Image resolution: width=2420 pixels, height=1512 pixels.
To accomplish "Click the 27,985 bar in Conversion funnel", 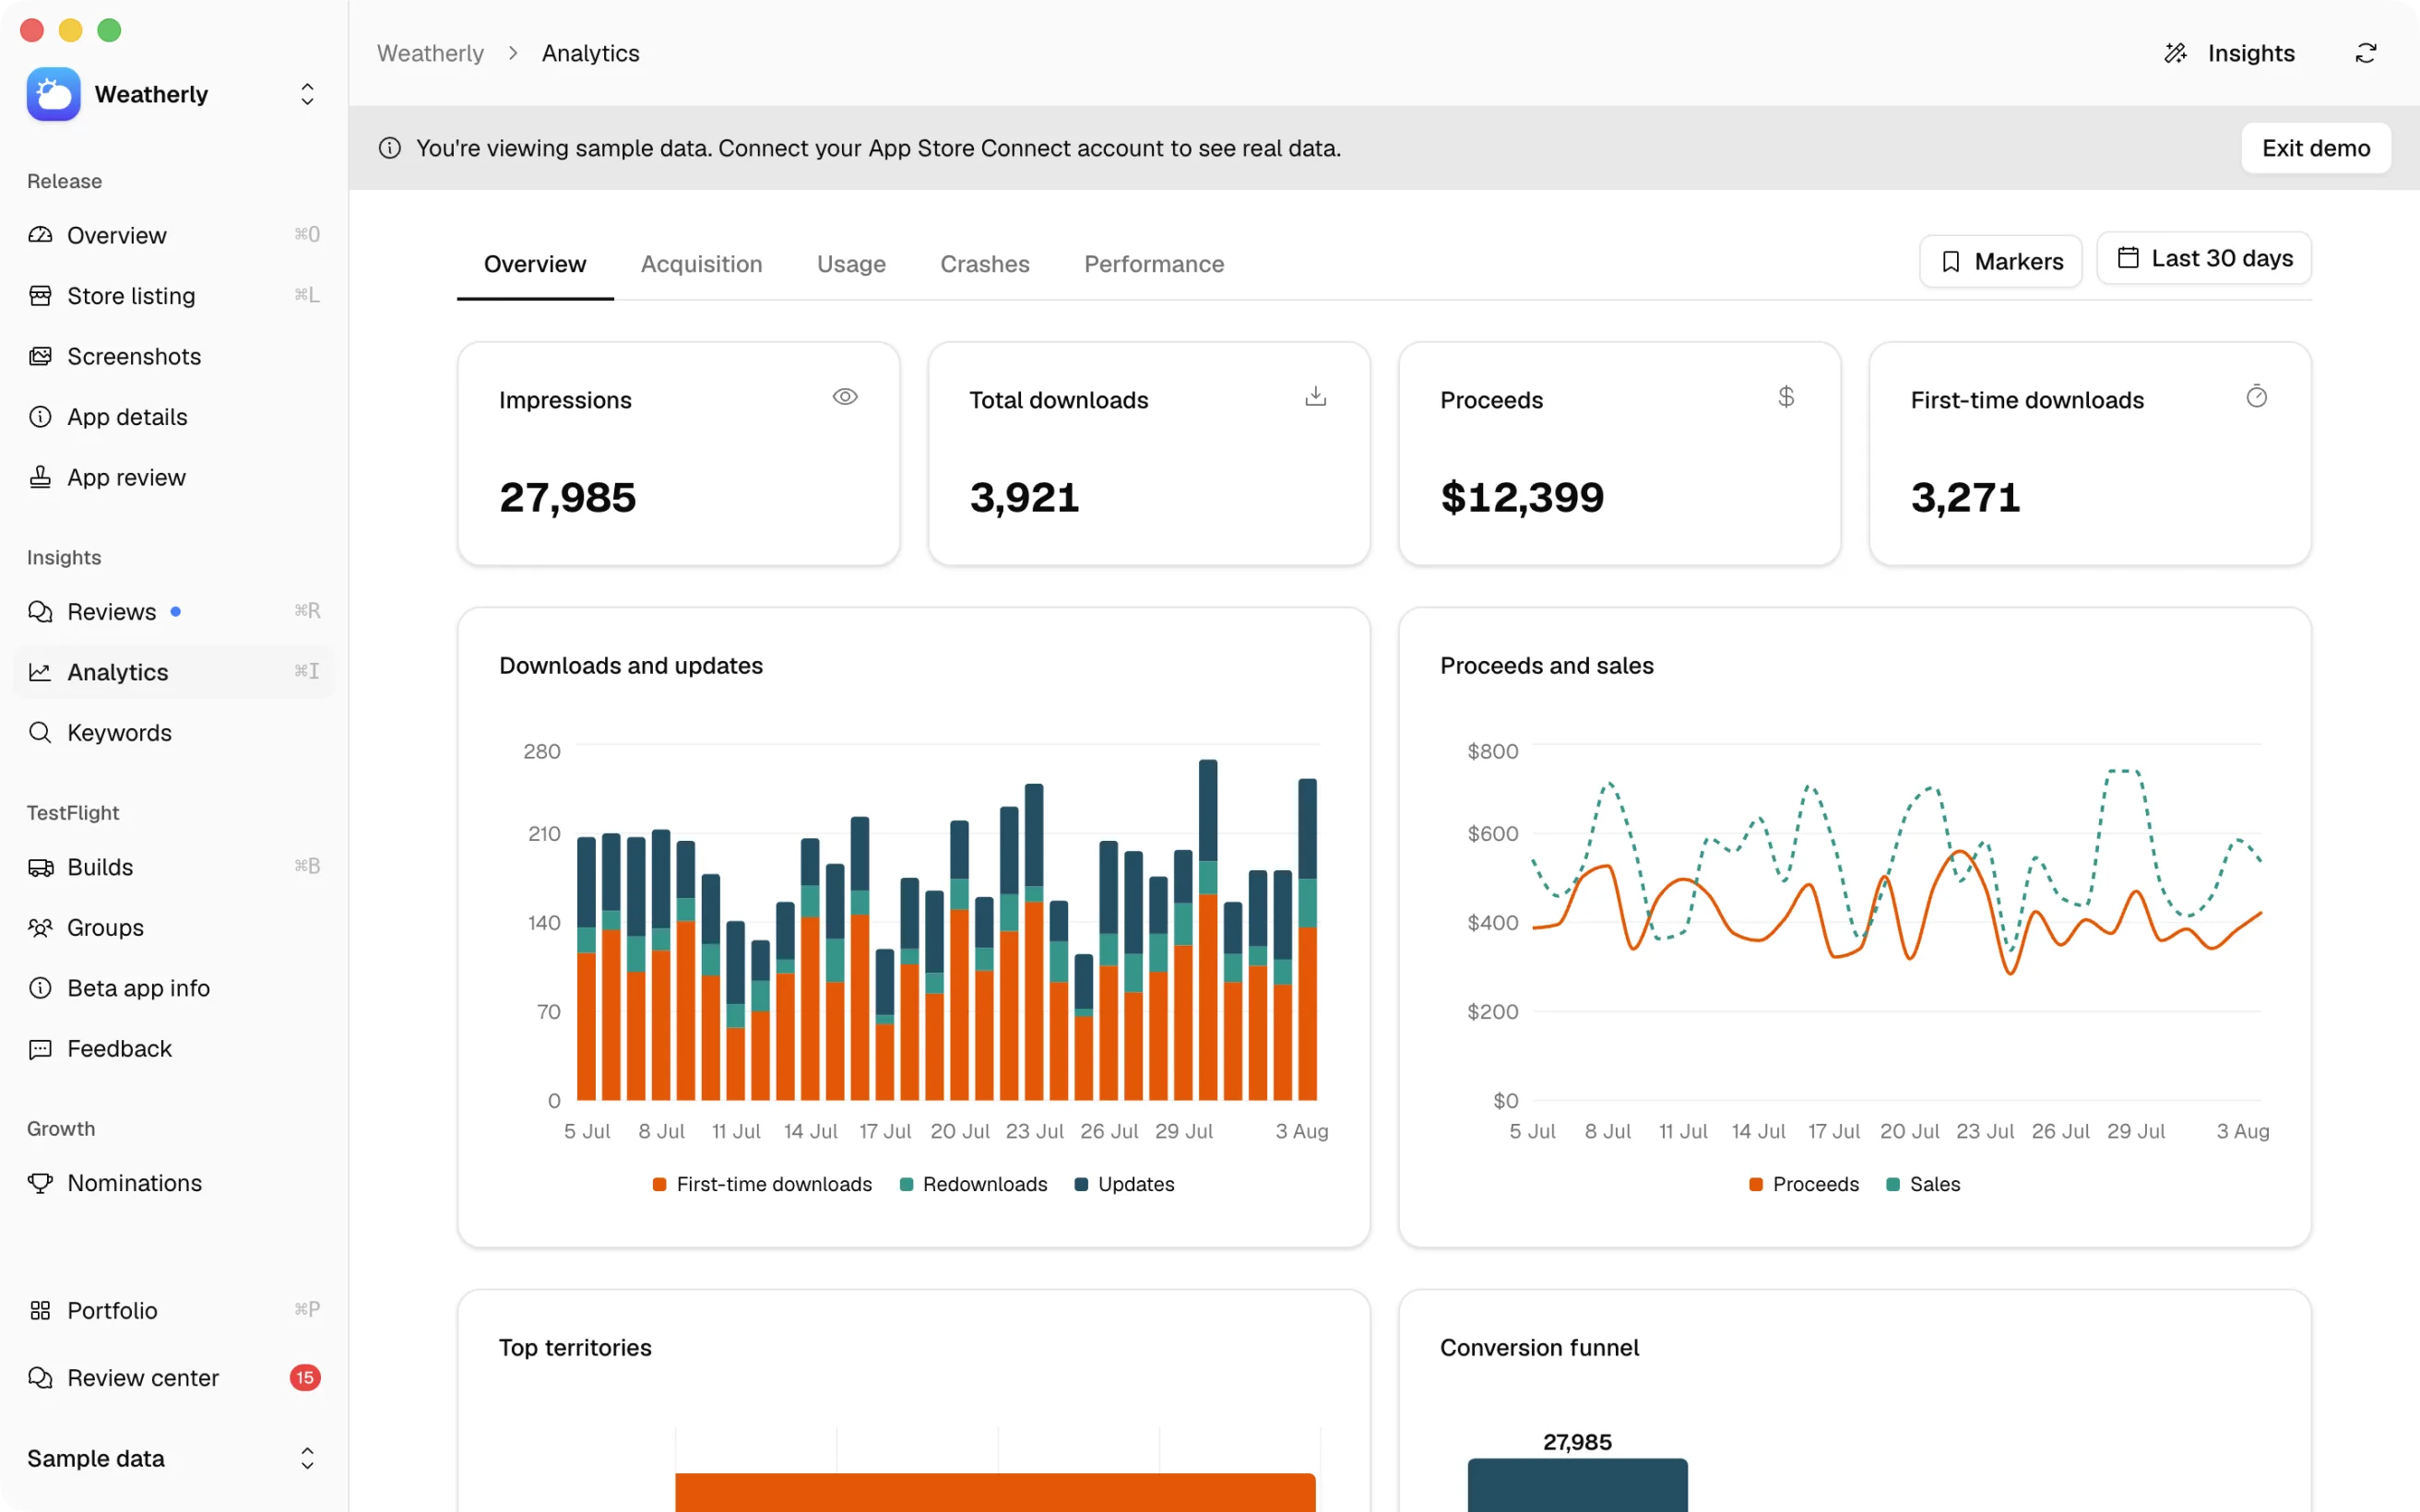I will click(1577, 1485).
